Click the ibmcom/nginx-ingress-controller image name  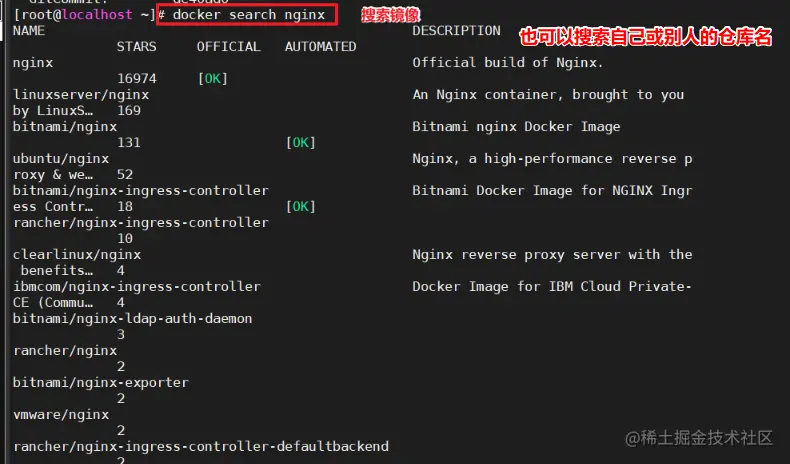pos(137,287)
